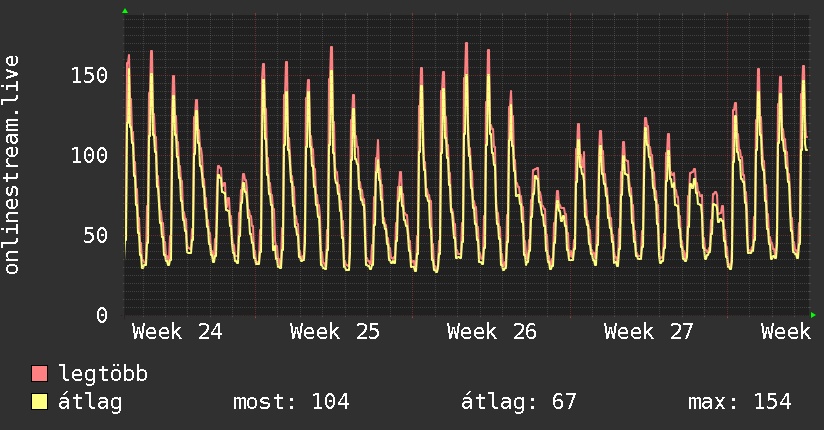Click the onlinestream.live vertical axis title
This screenshot has height=430, width=824.
coord(11,165)
